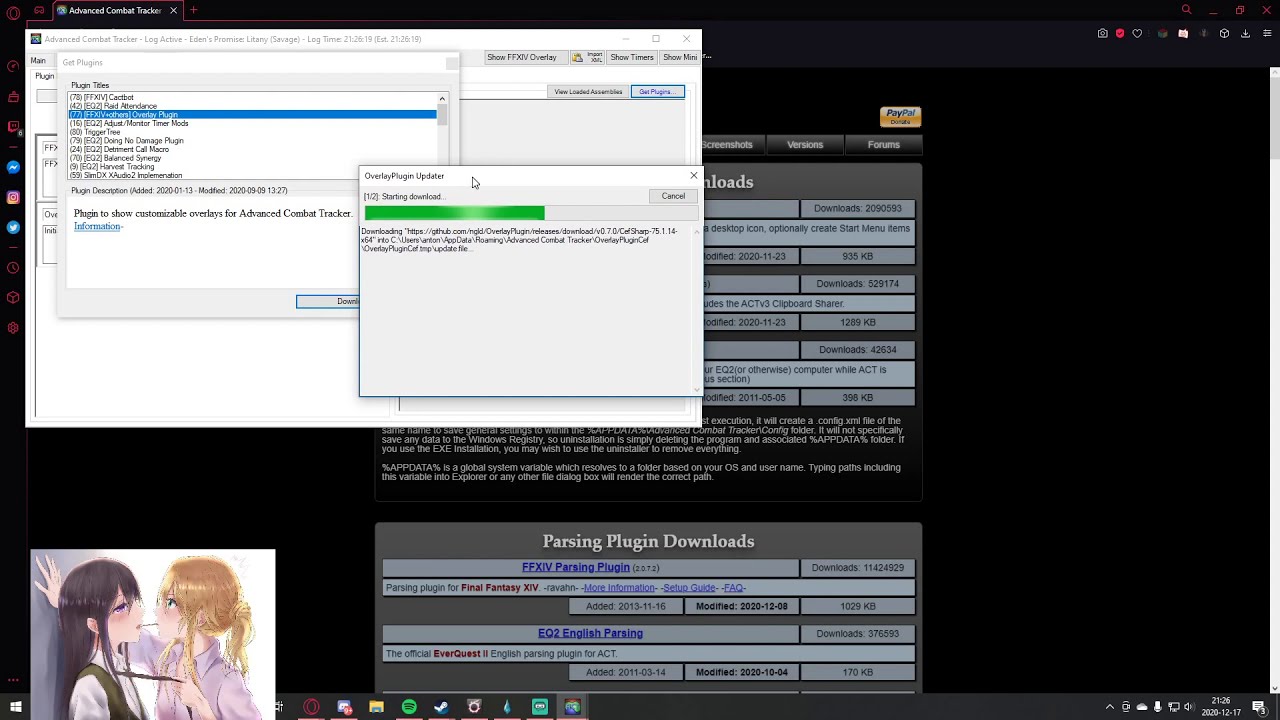Click View Loaded Assemblies button
The image size is (1280, 720).
pos(588,92)
